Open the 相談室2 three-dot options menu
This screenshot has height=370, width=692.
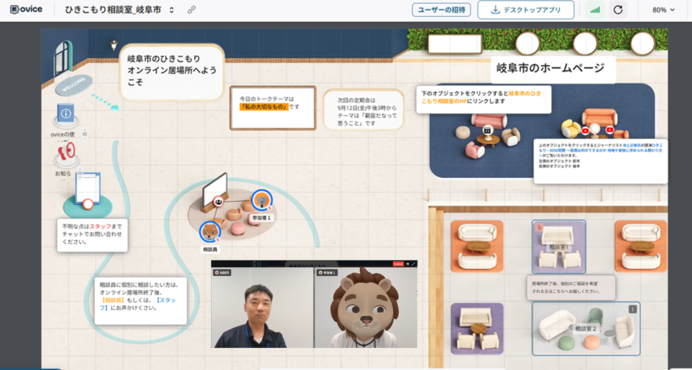[x=632, y=309]
